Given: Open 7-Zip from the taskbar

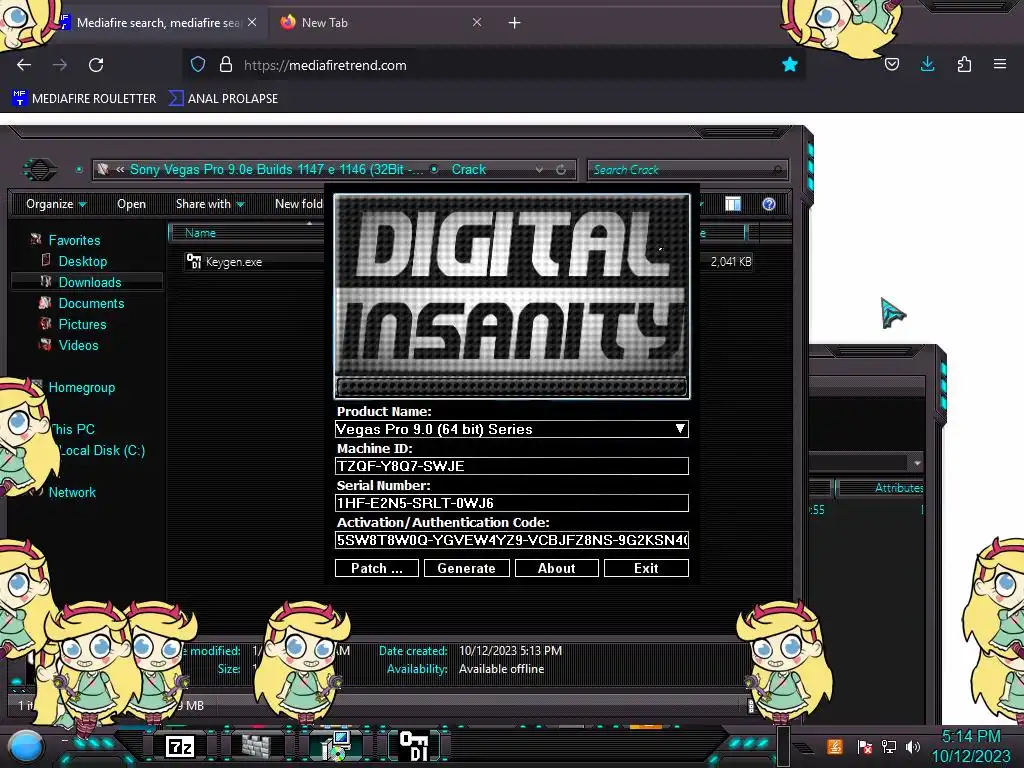Looking at the screenshot, I should [180, 746].
